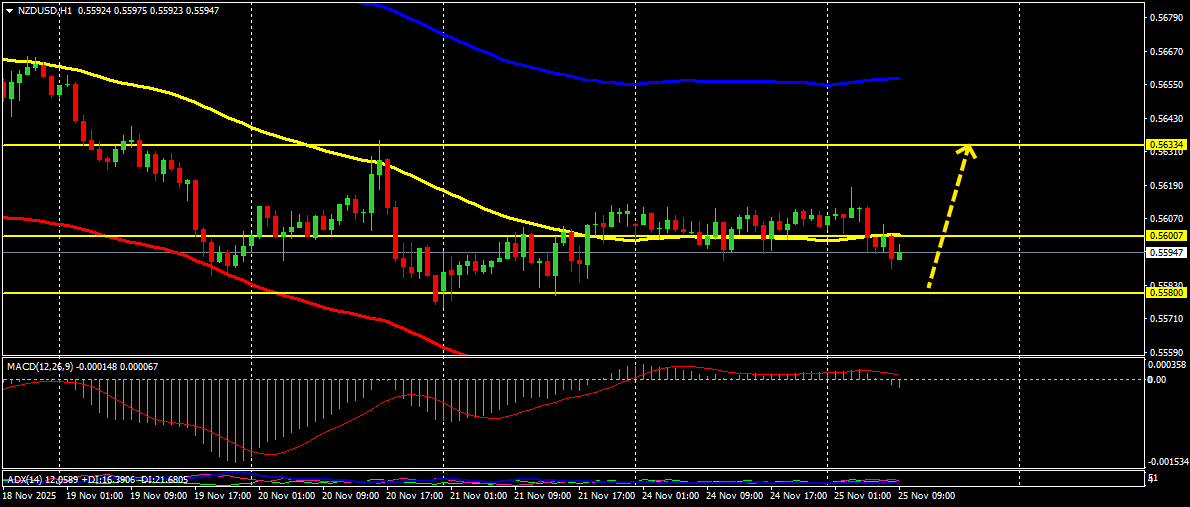Click the -0.001534 MACD scale value
1190x507 pixels.
[1167, 461]
